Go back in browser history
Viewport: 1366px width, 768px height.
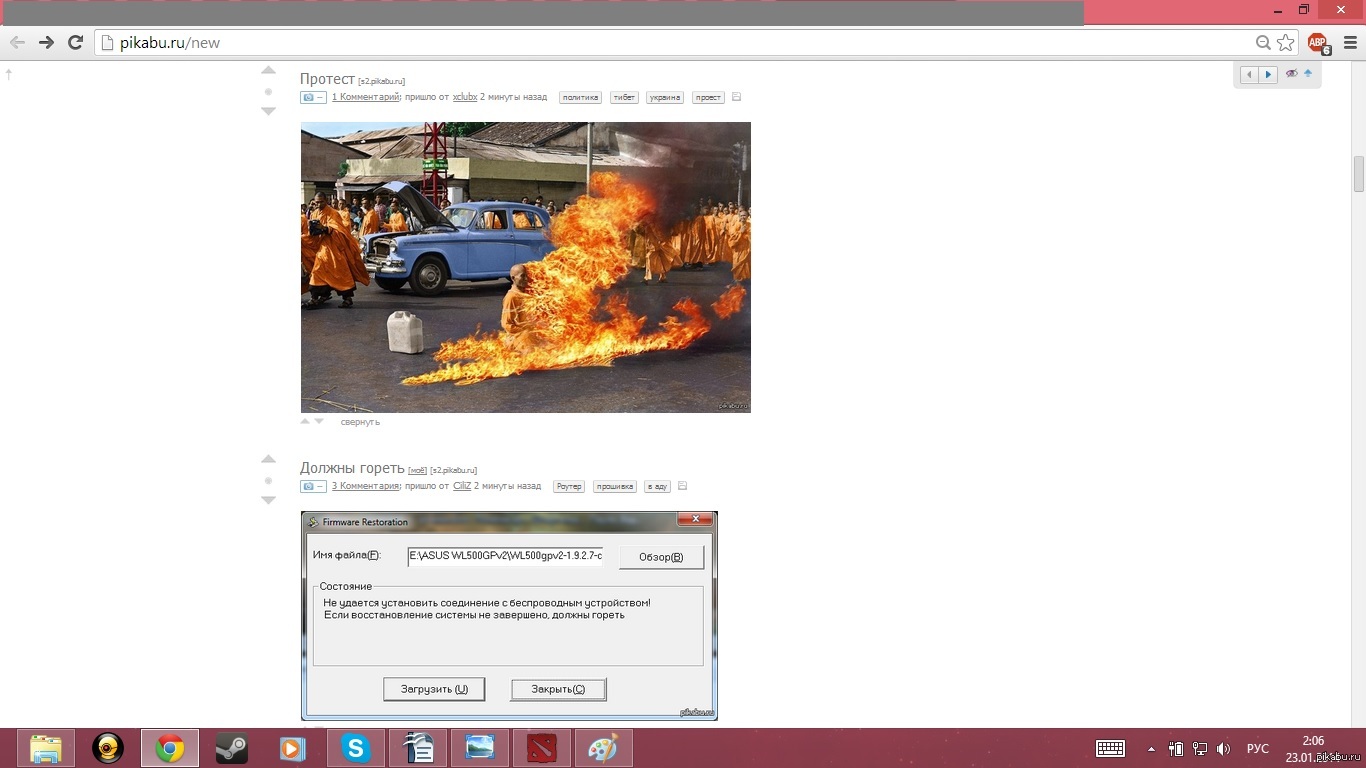17,42
